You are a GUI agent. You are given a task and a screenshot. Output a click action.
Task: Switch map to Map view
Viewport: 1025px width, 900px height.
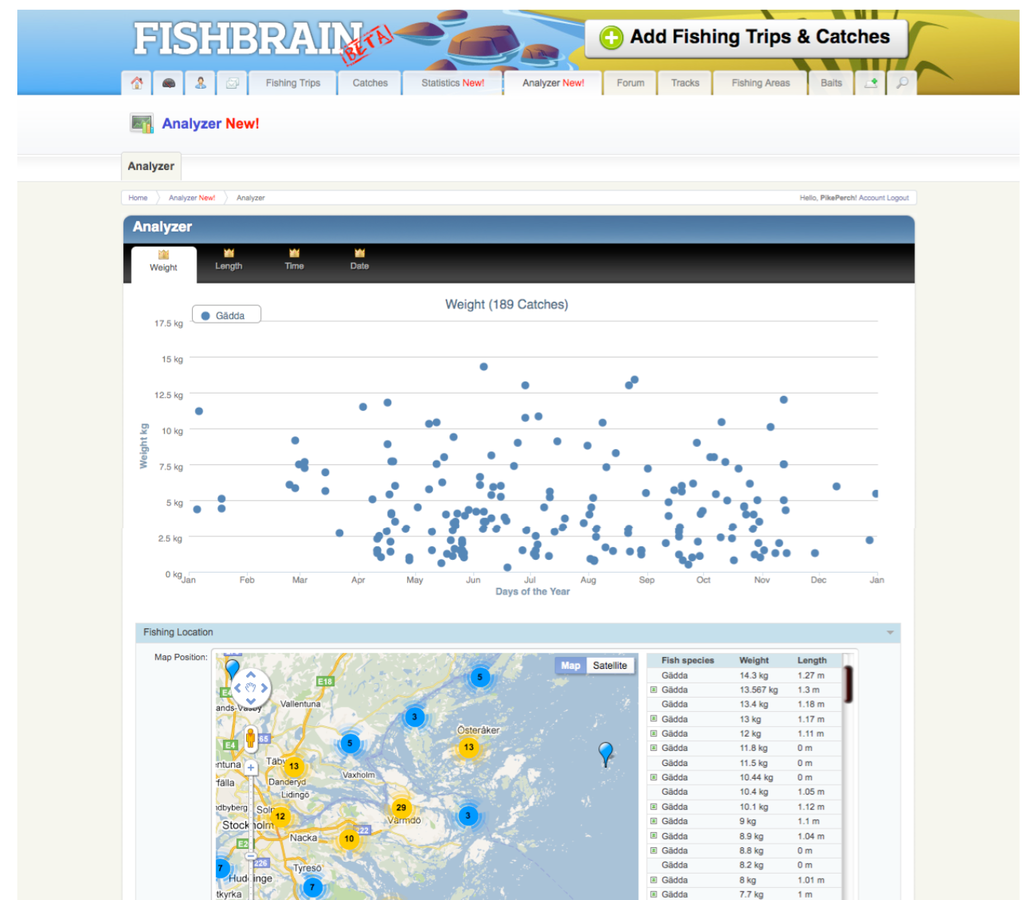(571, 665)
